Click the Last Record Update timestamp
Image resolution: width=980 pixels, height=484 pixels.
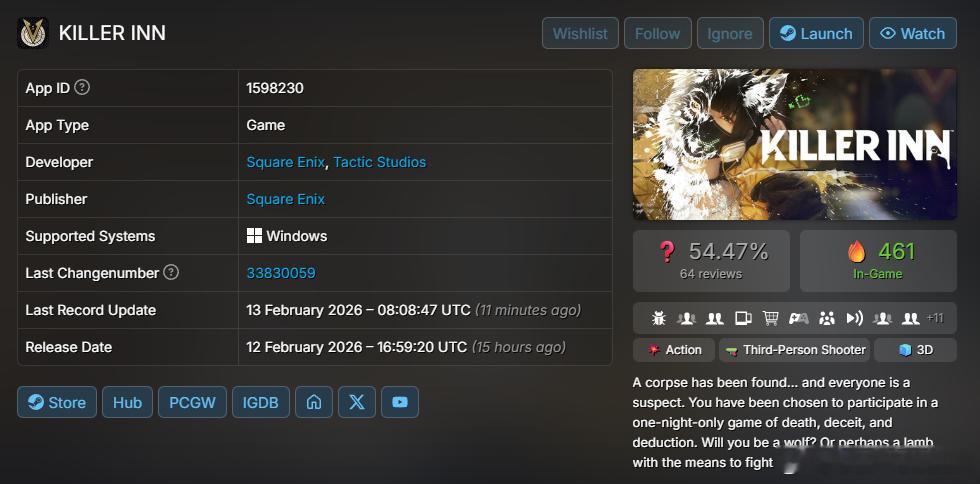pos(413,310)
